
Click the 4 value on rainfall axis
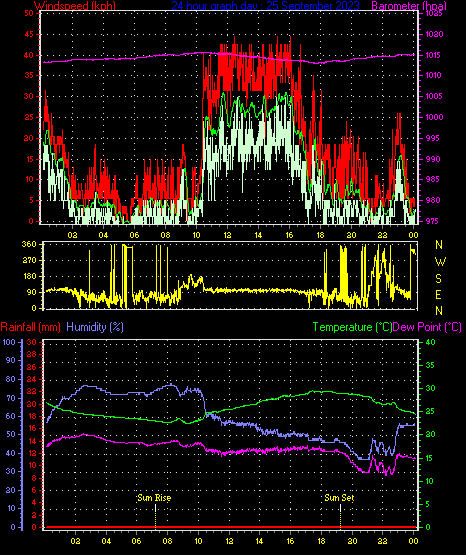(x=34, y=503)
